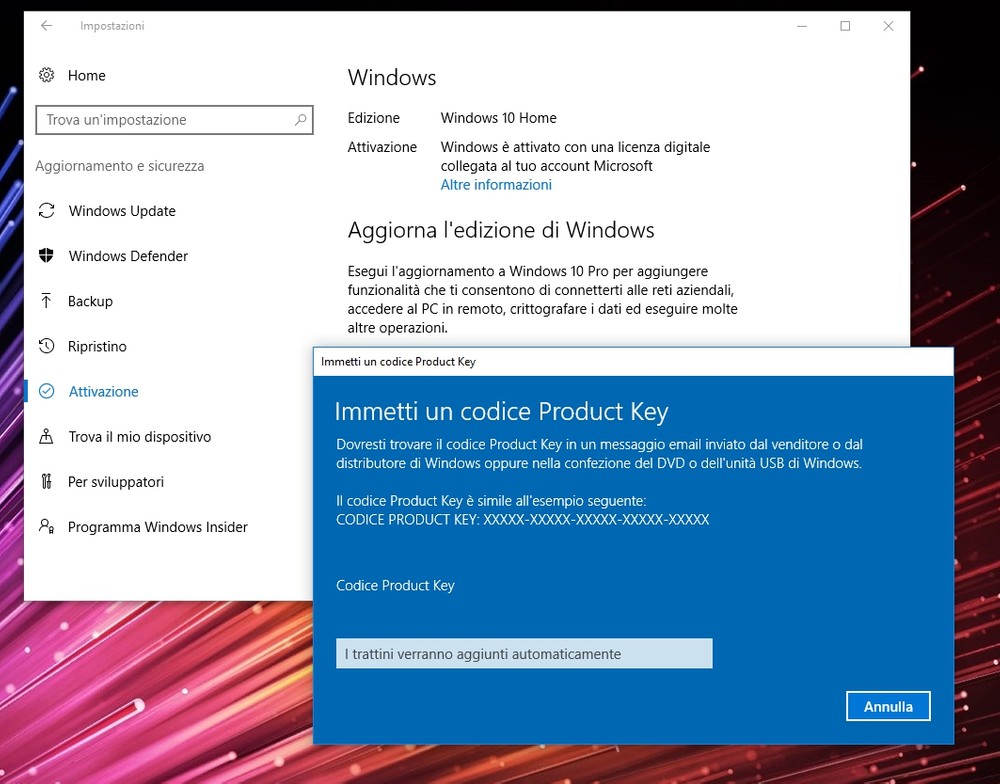Screen dimensions: 1000x784
Task: Select Attivazione in the sidebar
Action: (103, 392)
